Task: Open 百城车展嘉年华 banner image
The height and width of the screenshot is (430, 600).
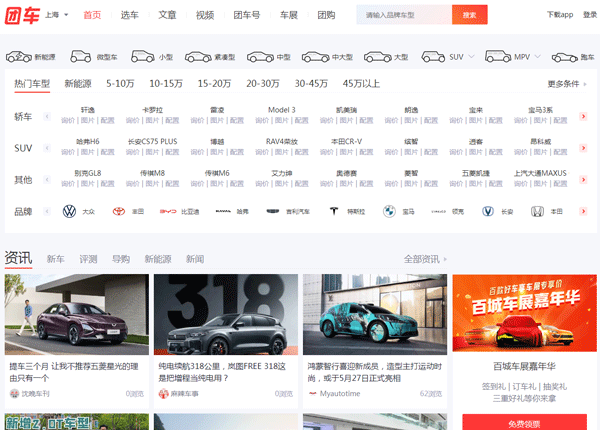Action: coord(524,313)
